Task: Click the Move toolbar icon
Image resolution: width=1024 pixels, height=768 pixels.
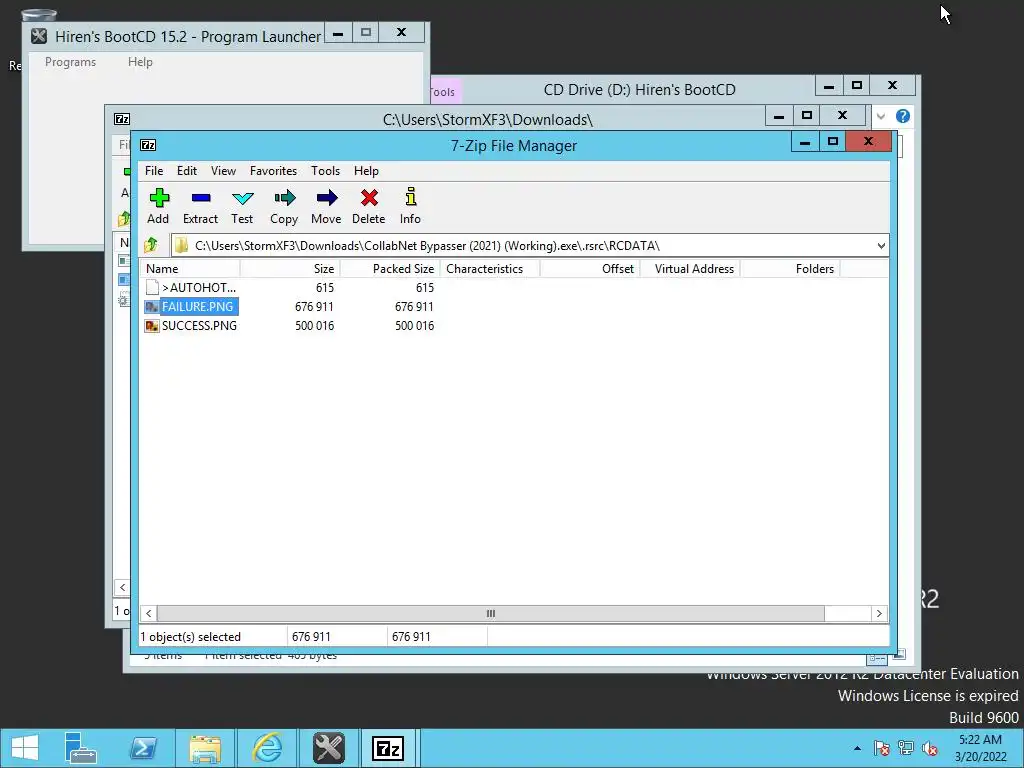Action: 327,198
